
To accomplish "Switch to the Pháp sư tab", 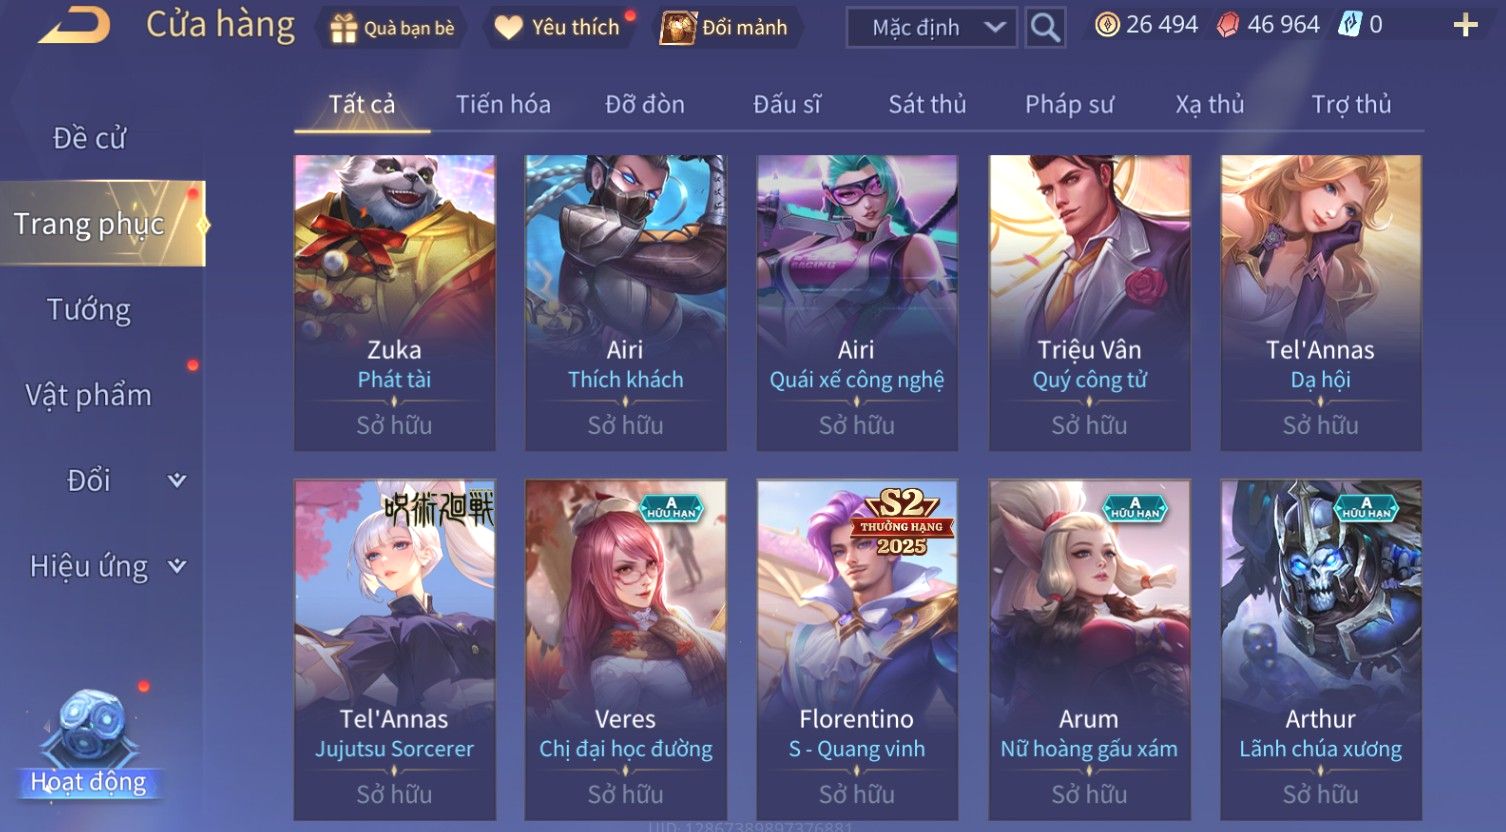I will tap(1069, 104).
